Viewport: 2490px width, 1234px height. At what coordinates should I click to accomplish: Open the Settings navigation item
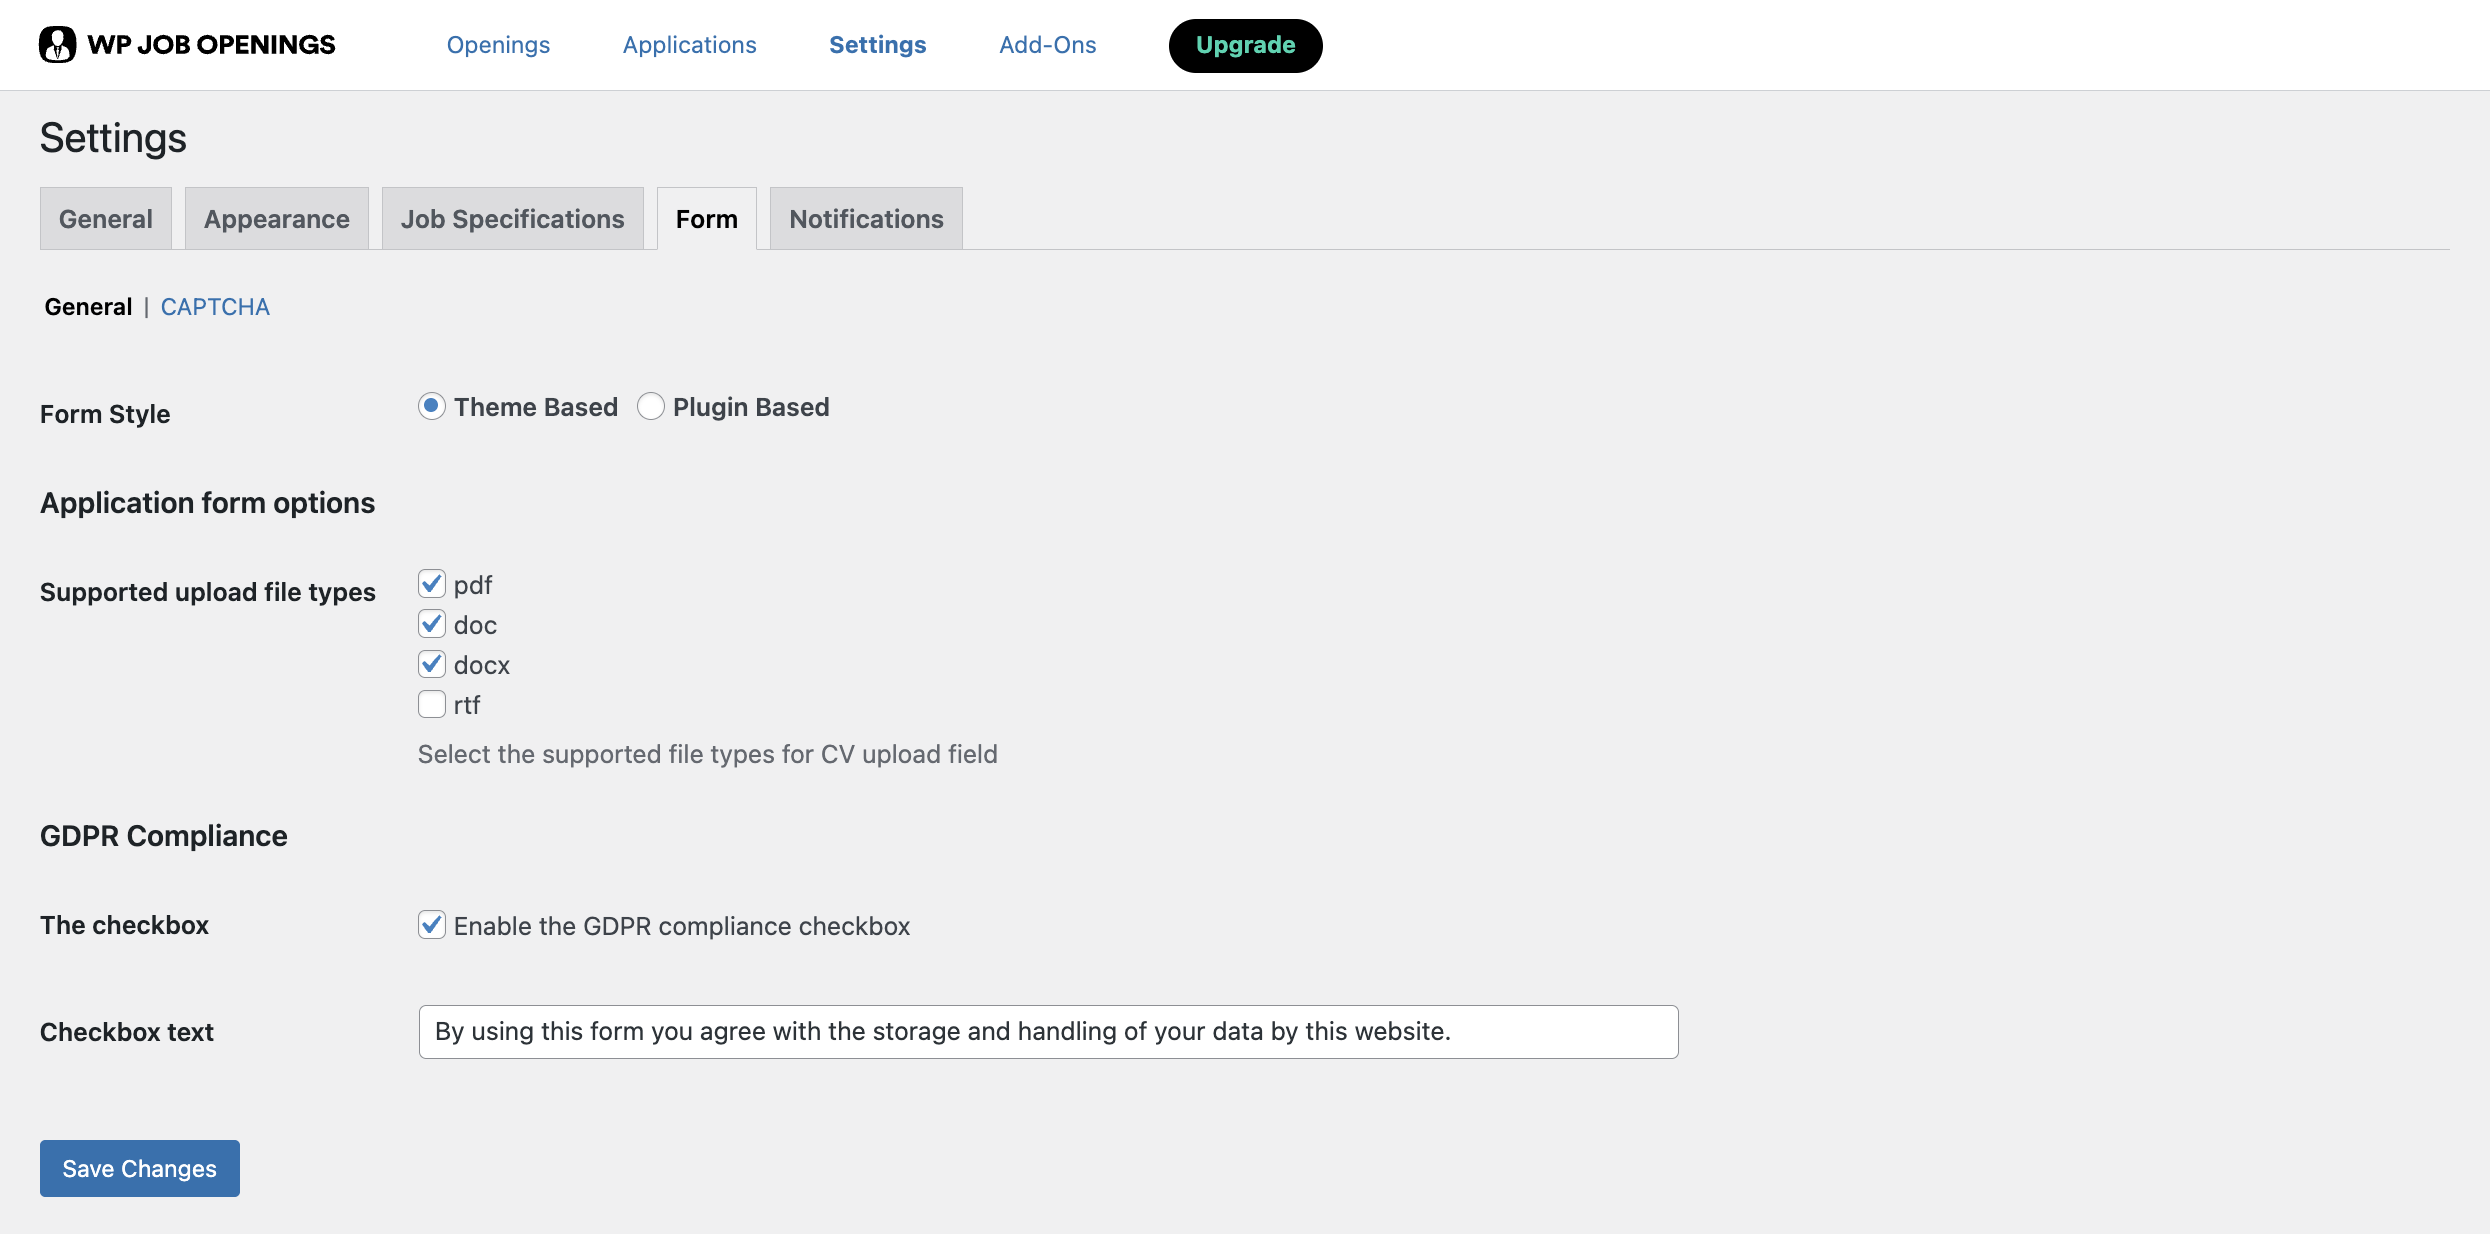click(877, 45)
